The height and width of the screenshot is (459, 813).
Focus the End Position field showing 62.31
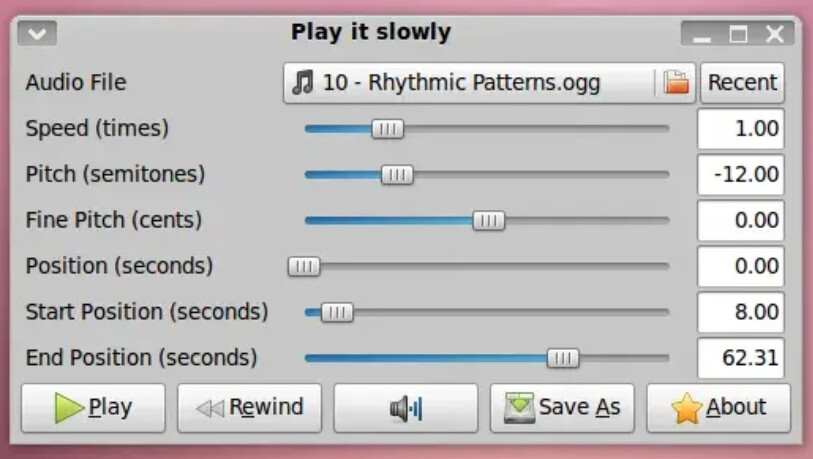740,358
